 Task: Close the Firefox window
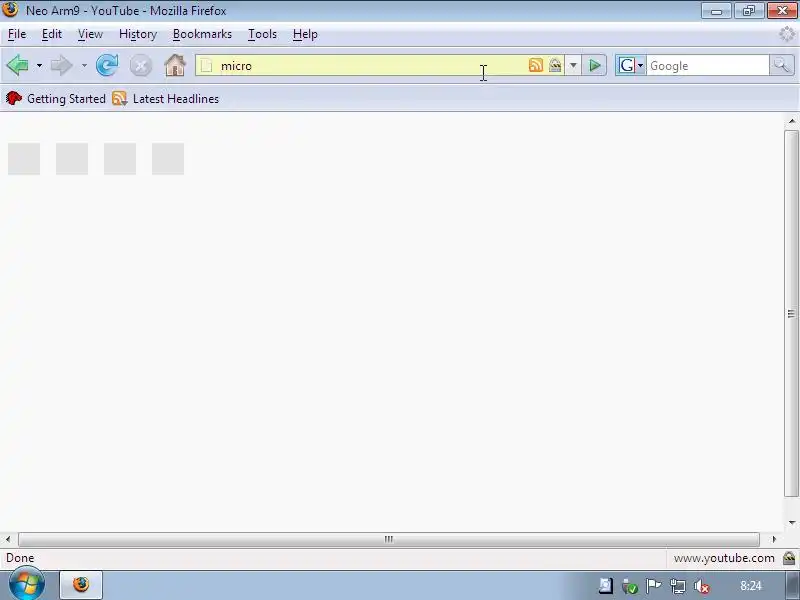click(782, 10)
